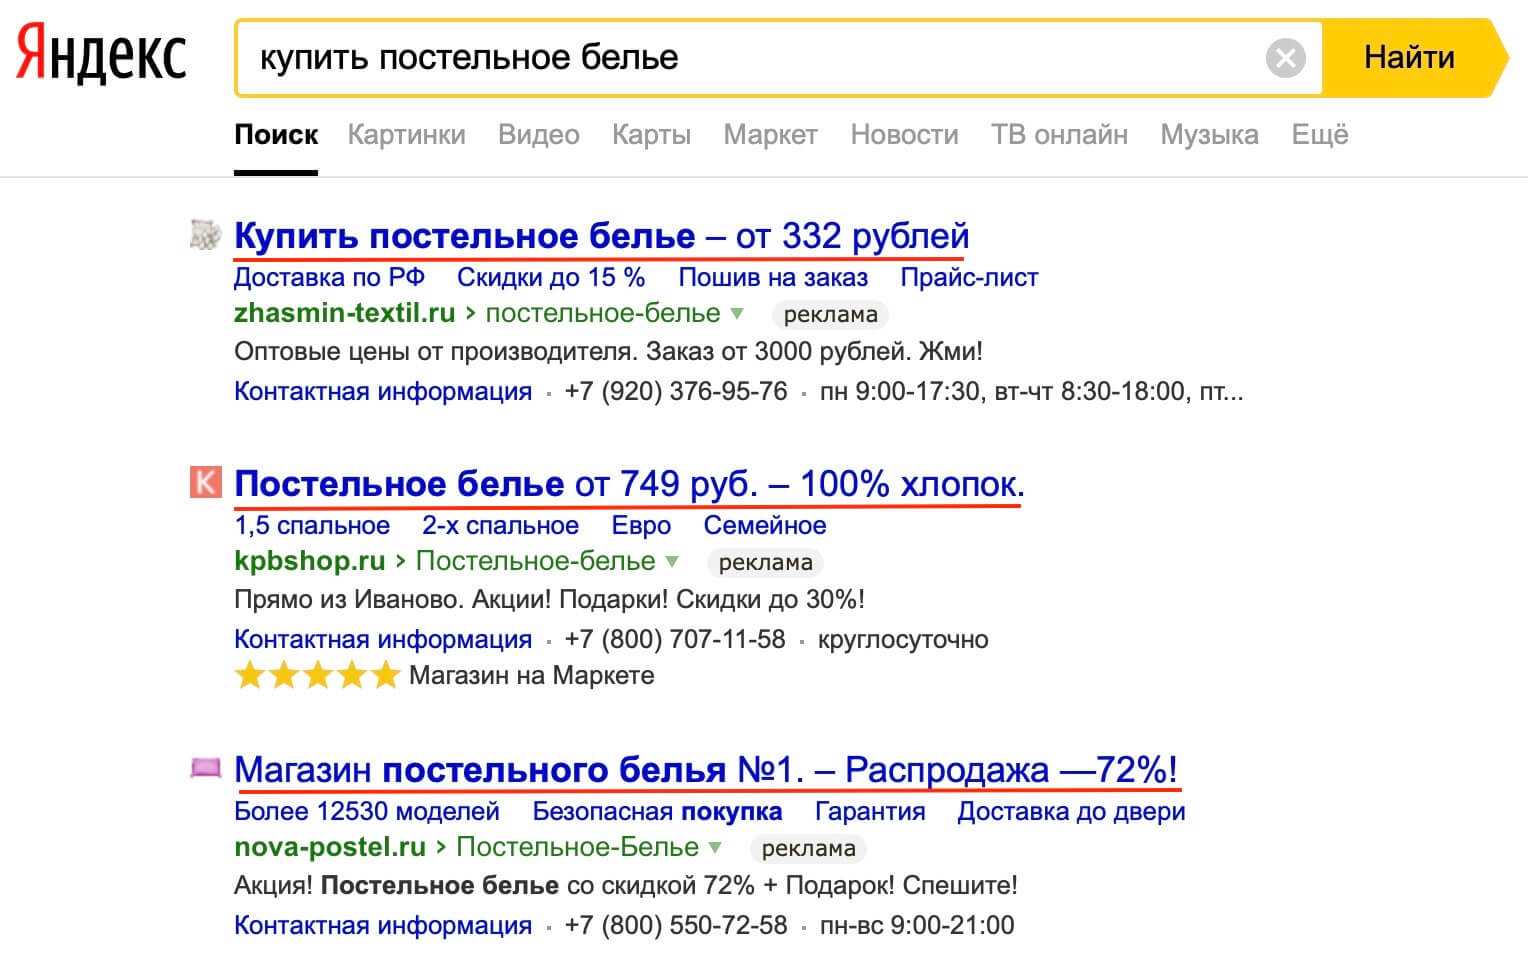The height and width of the screenshot is (976, 1528).
Task: Open the Ещё menu
Action: 1319,135
